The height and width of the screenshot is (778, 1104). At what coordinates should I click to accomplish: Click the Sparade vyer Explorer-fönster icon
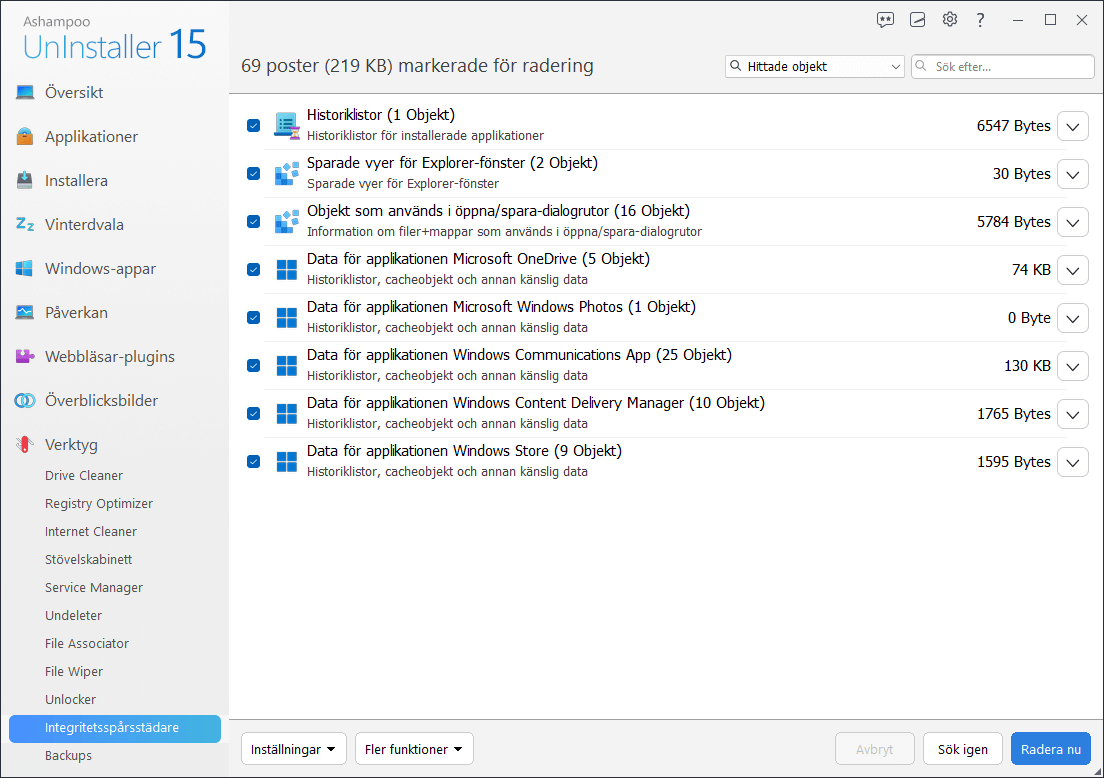point(287,173)
